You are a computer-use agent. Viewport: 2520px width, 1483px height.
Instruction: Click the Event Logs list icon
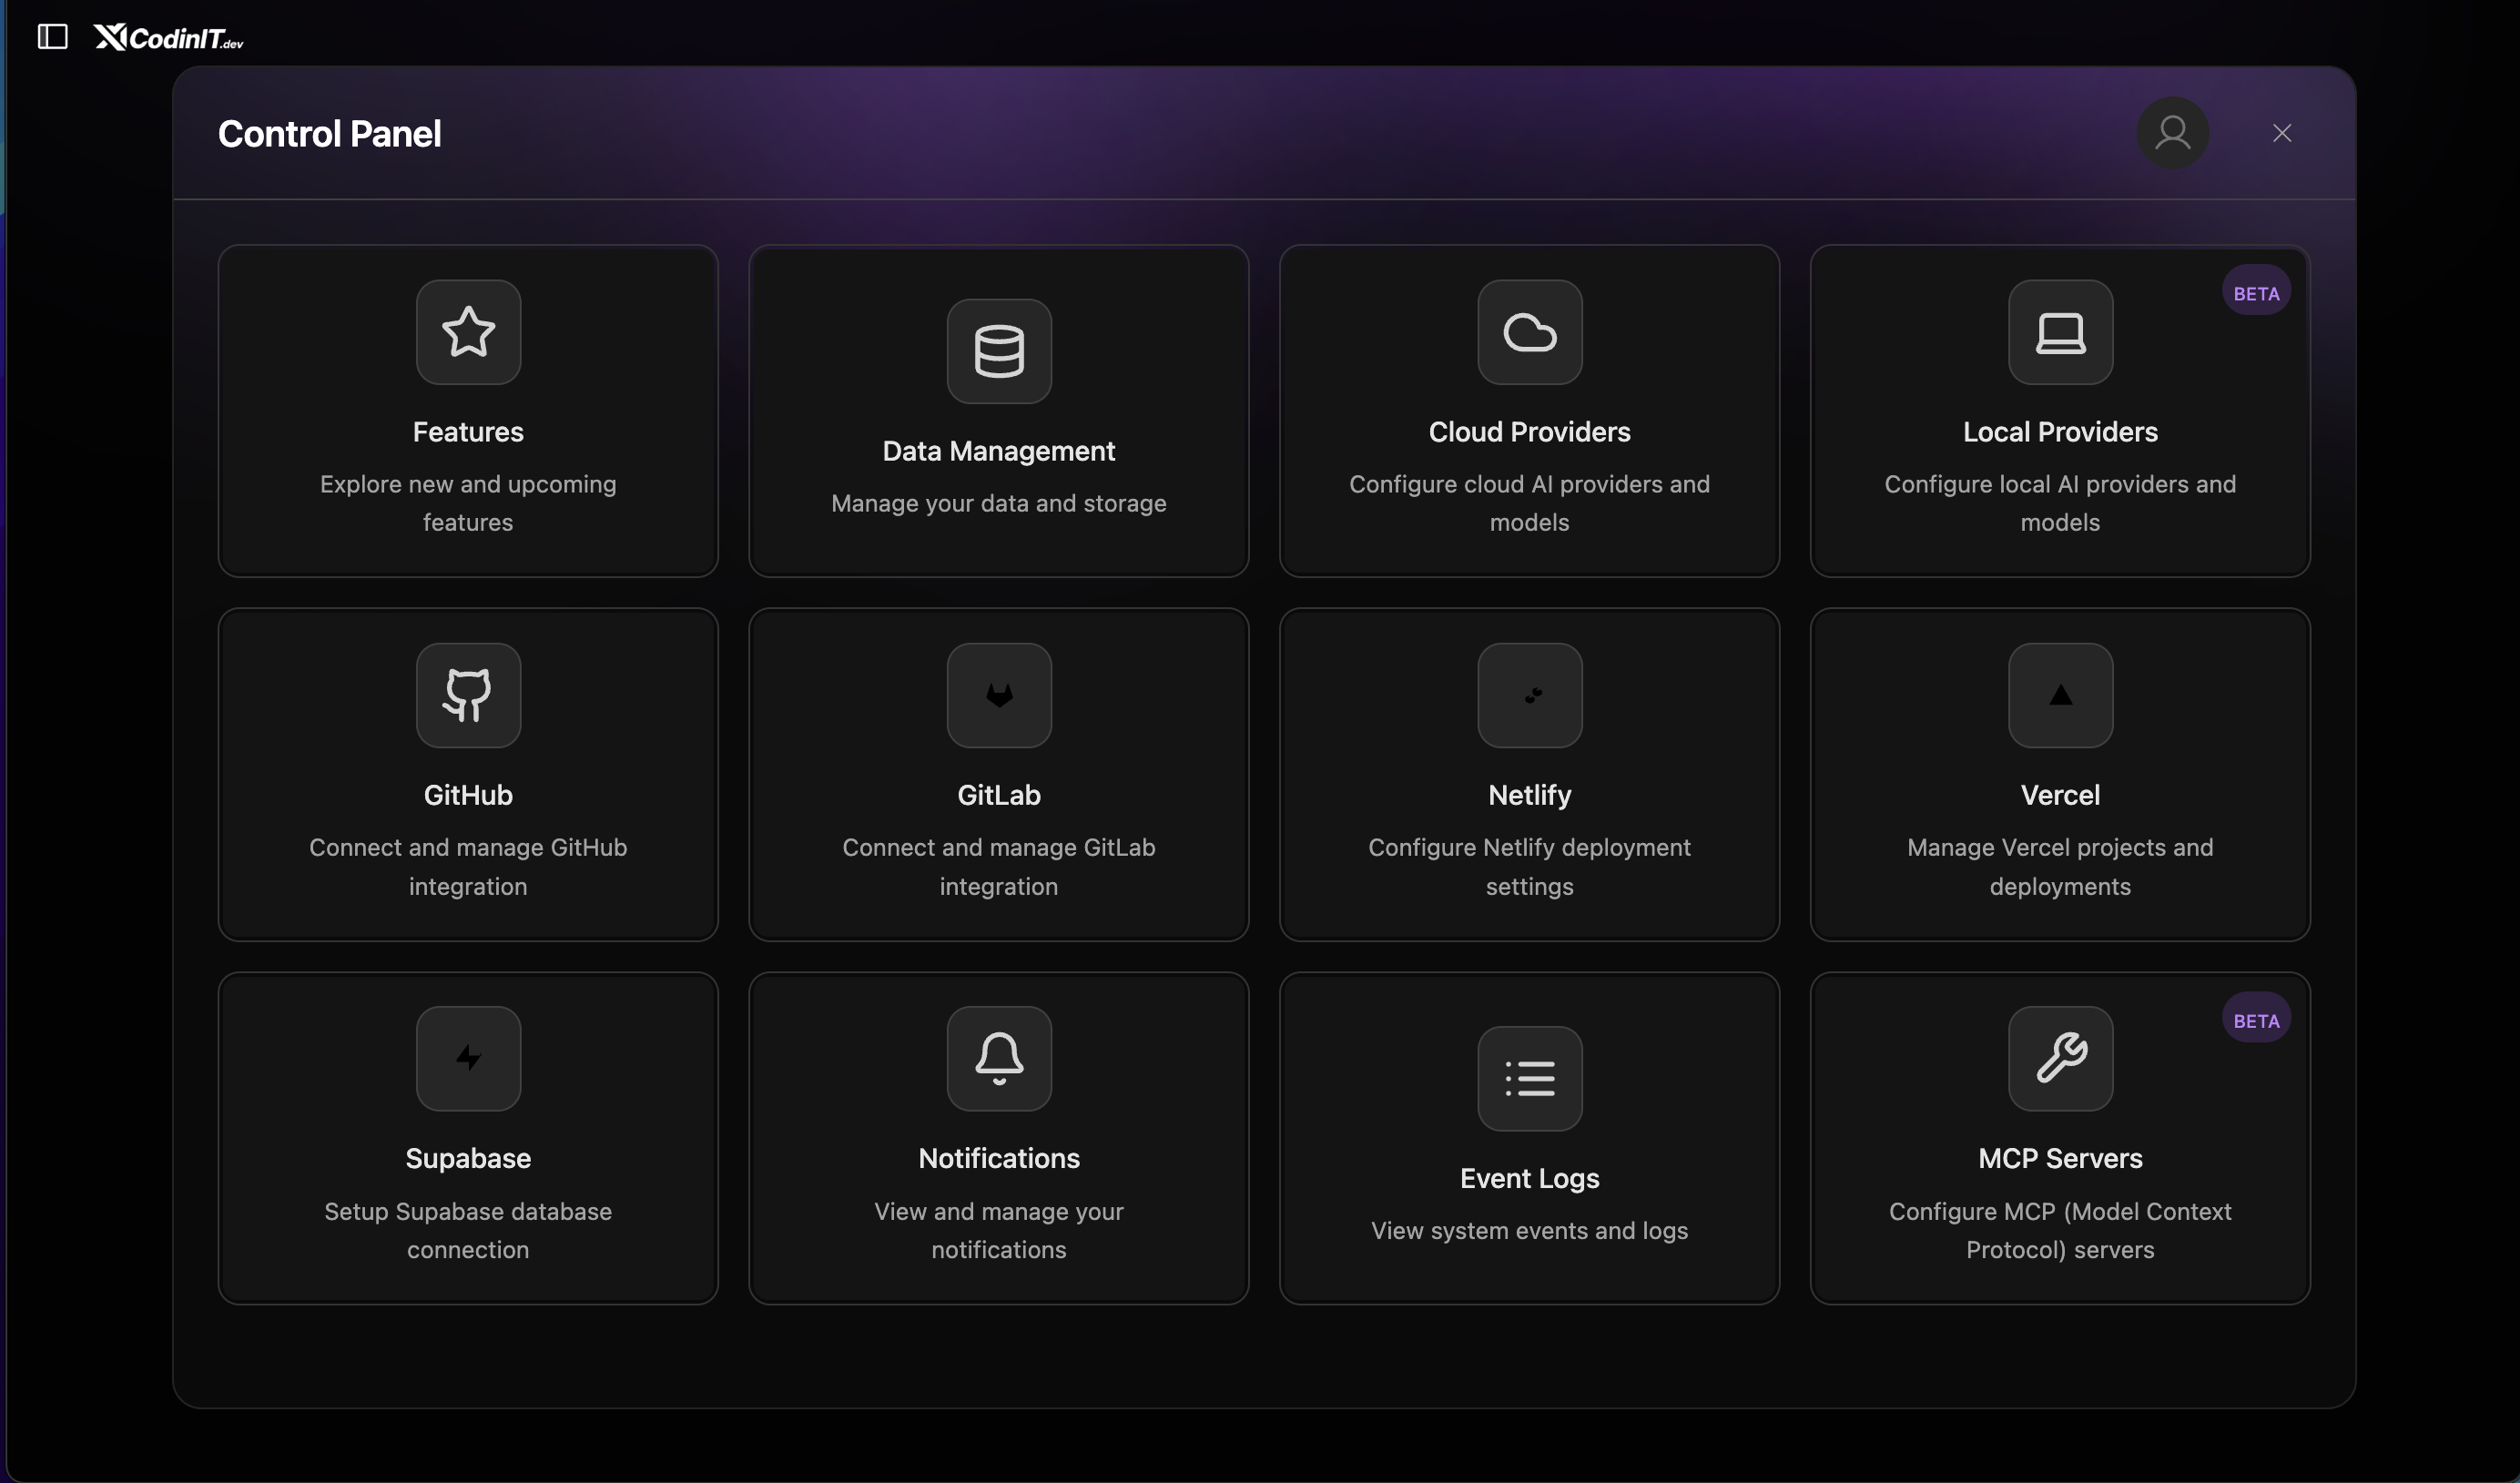pyautogui.click(x=1529, y=1078)
